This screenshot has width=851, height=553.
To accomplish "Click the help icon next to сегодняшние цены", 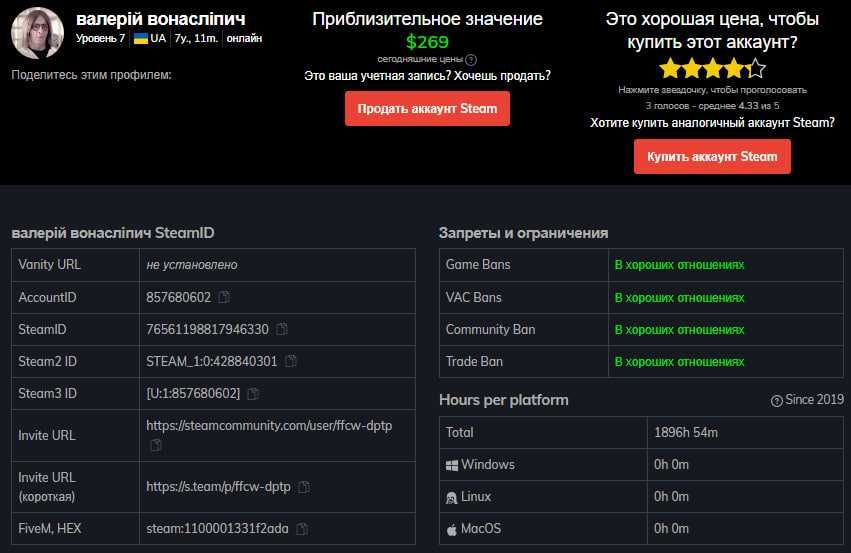I will [x=471, y=60].
